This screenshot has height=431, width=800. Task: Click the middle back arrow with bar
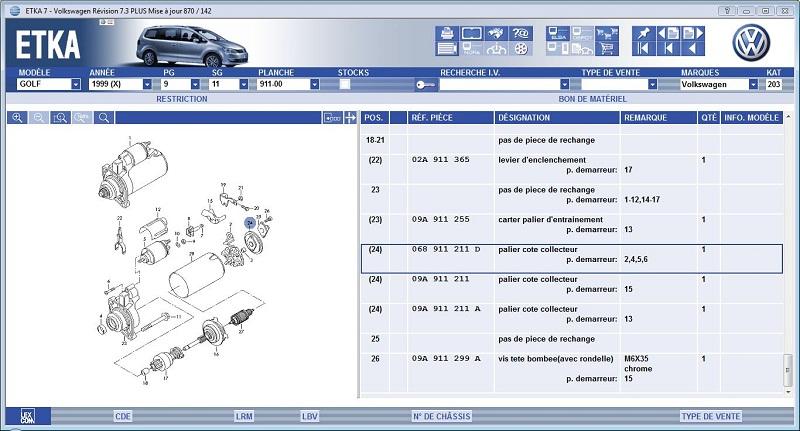pos(668,48)
